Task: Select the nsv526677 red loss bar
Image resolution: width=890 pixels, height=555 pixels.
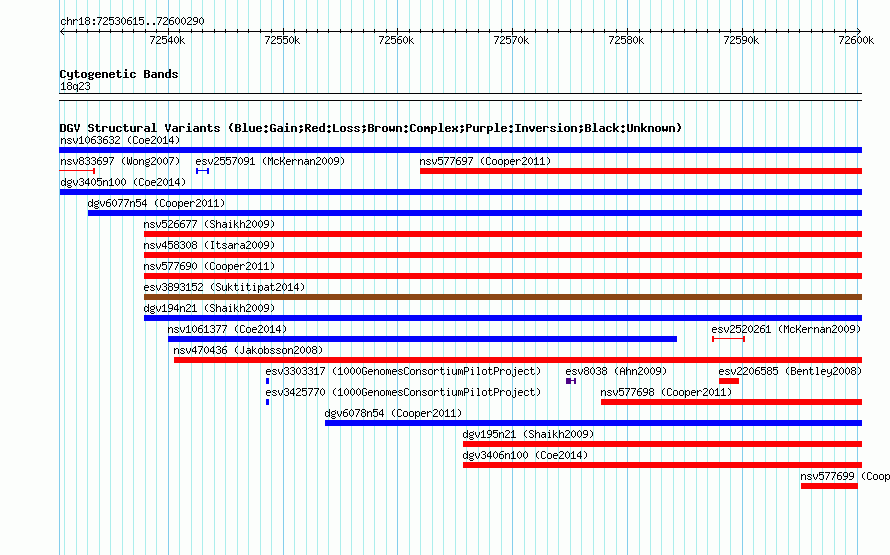Action: (x=503, y=234)
